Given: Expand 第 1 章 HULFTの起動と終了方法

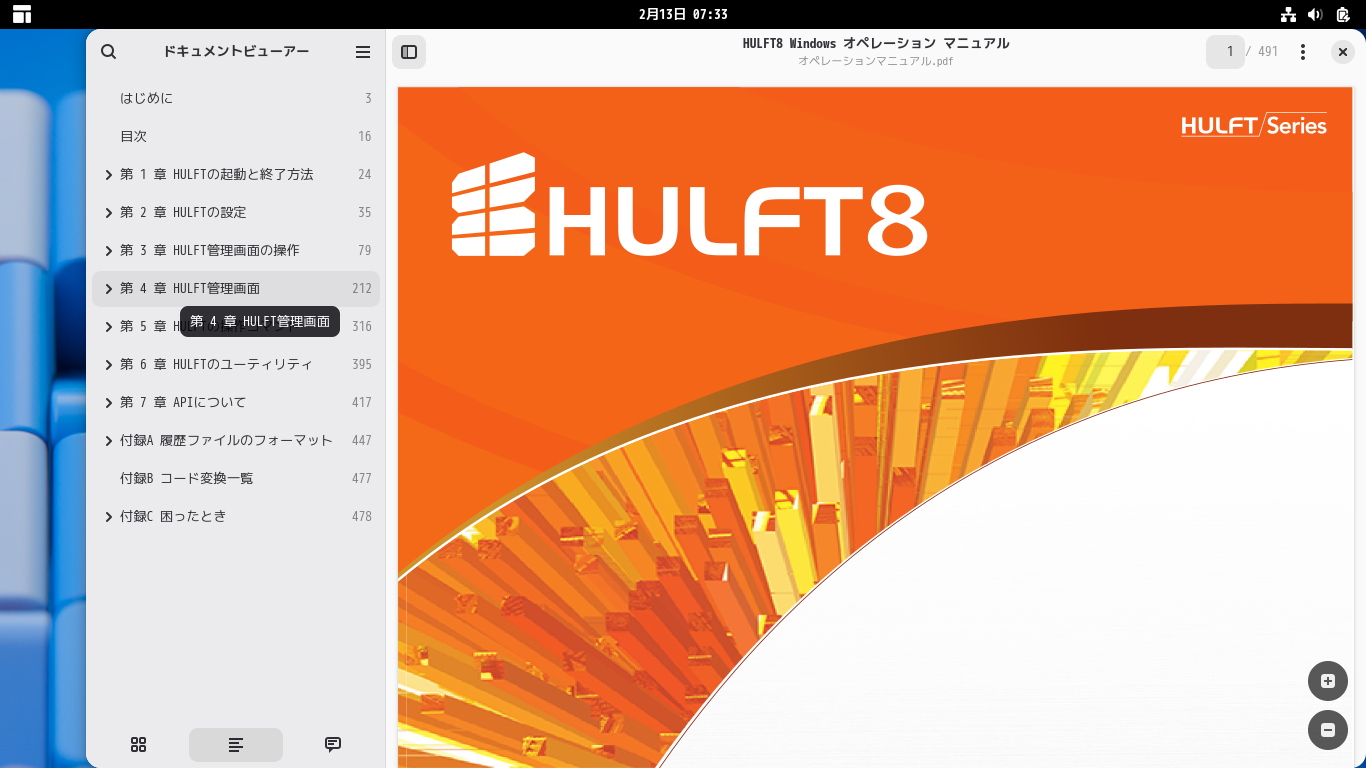Looking at the screenshot, I should tap(108, 175).
